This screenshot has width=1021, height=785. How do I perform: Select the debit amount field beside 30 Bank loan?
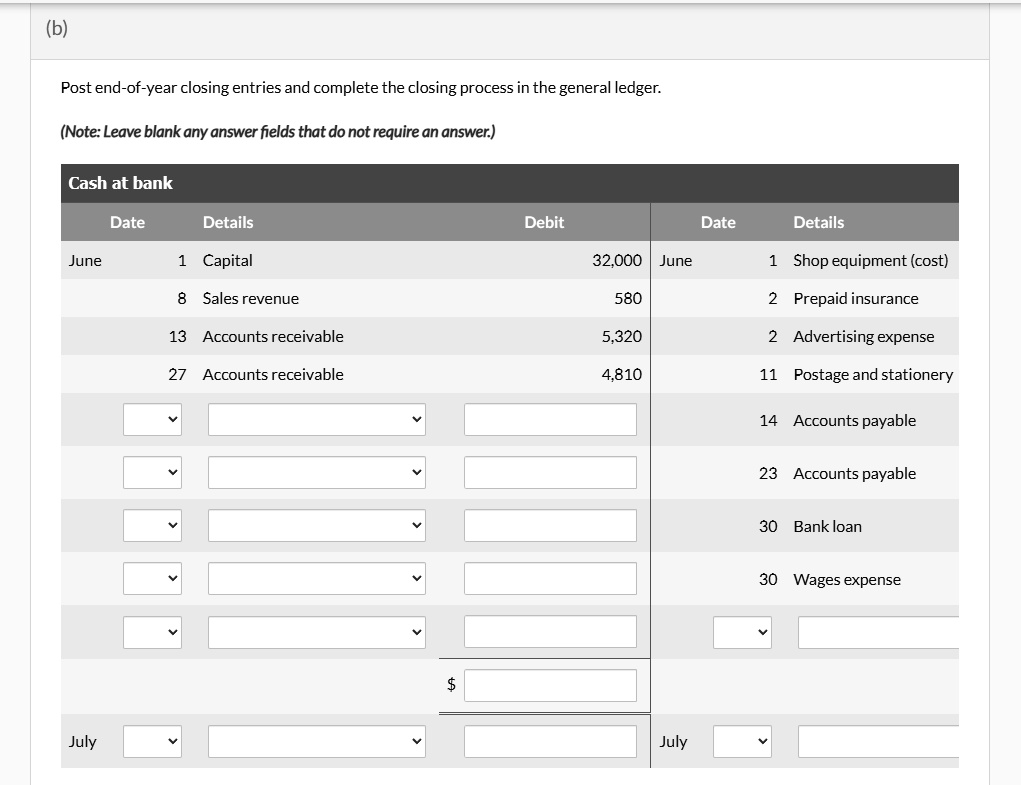[x=550, y=525]
